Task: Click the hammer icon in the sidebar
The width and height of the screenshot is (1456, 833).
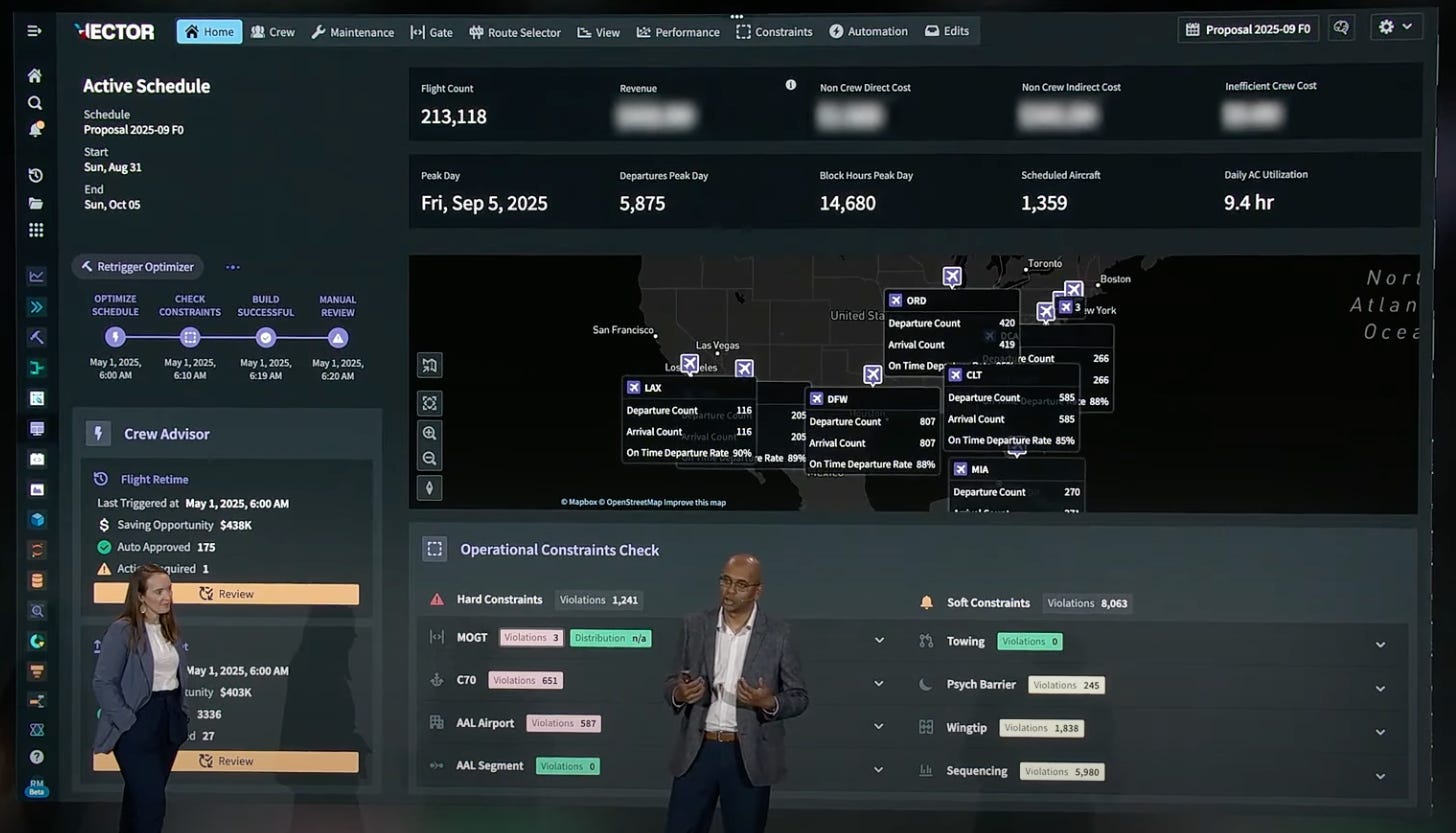Action: (x=37, y=337)
